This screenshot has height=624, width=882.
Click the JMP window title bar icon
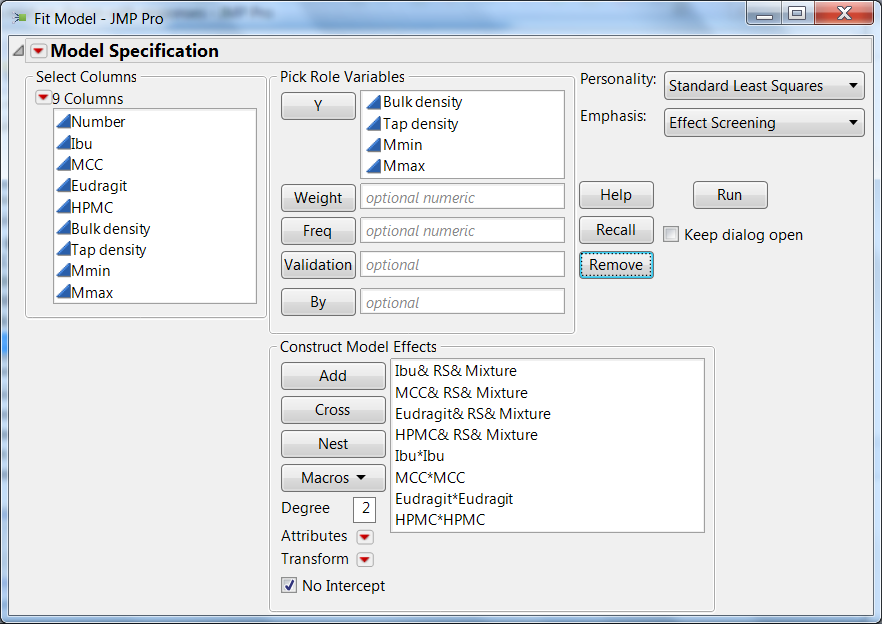click(x=20, y=19)
